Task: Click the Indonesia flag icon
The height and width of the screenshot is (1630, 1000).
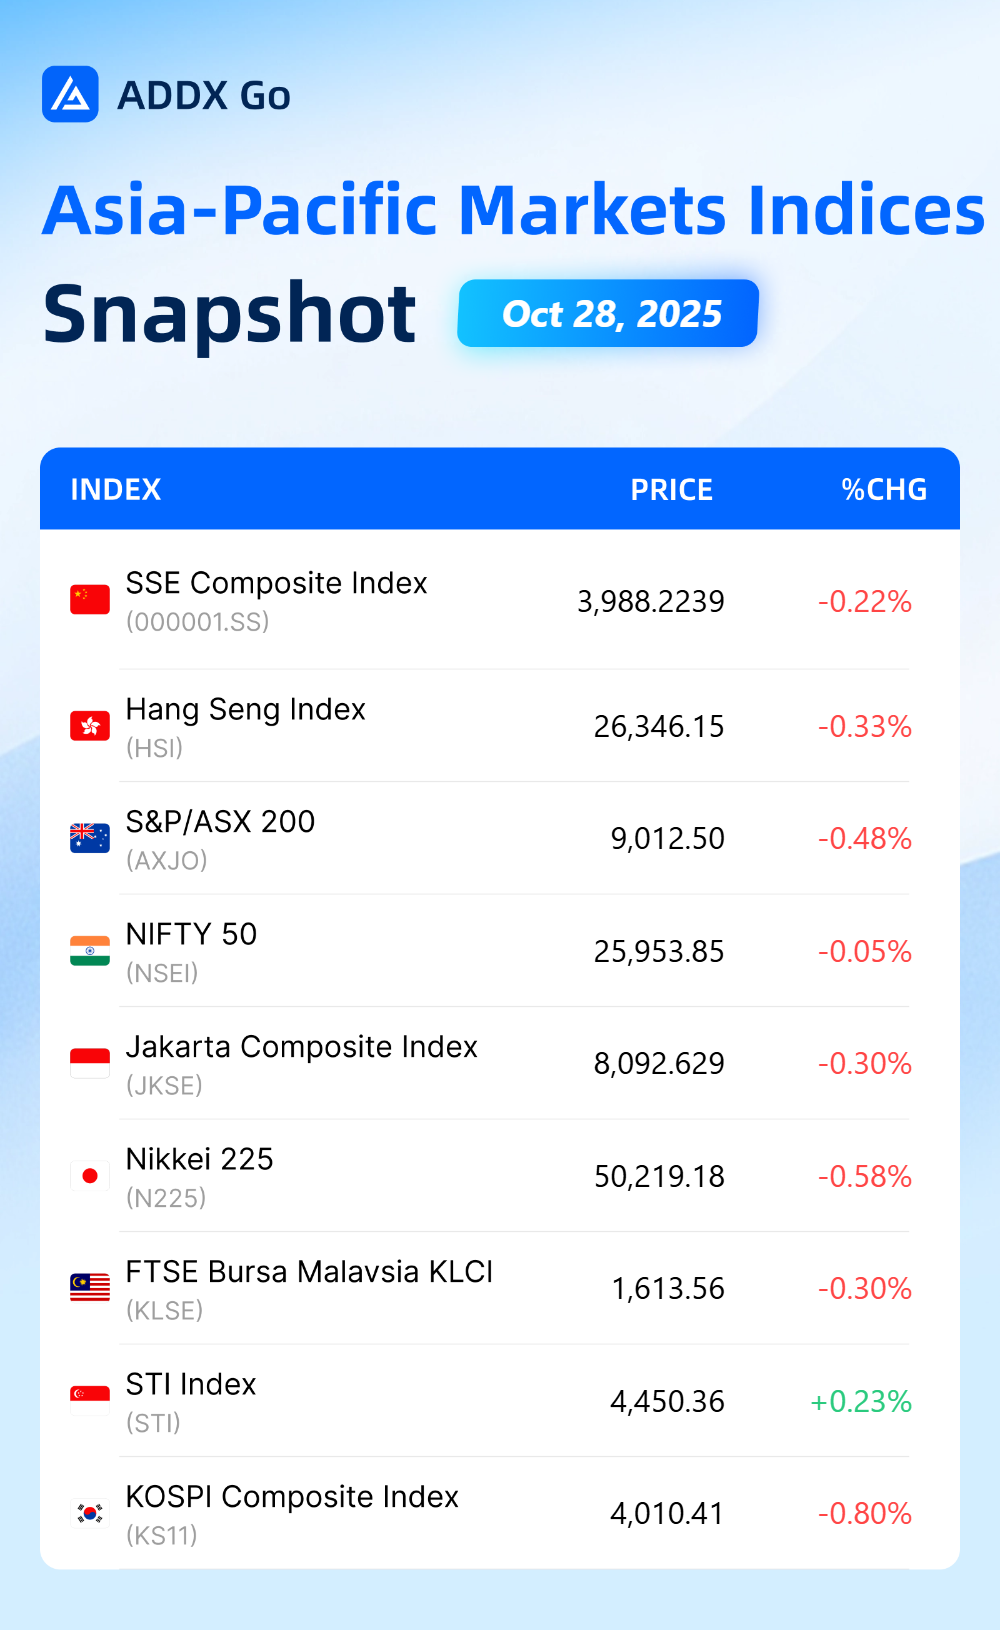Action: 90,1063
